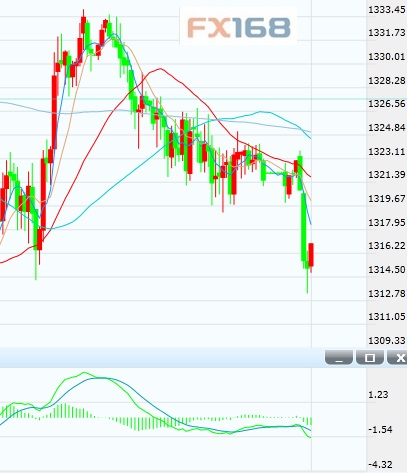The width and height of the screenshot is (409, 473).
Task: Click the 1328.28 price axis label
Action: click(x=387, y=80)
